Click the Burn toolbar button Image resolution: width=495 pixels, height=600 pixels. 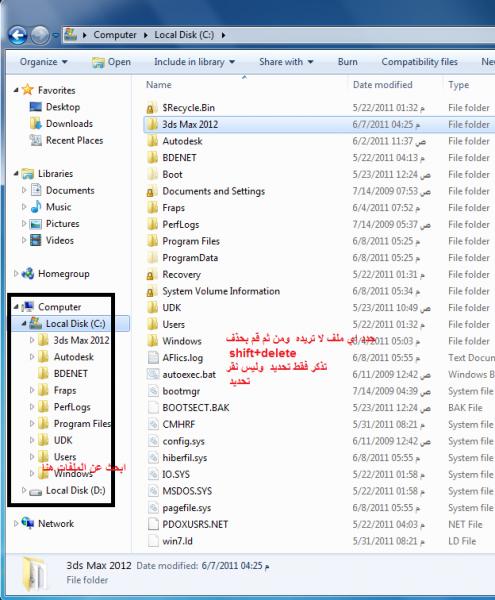[x=347, y=62]
